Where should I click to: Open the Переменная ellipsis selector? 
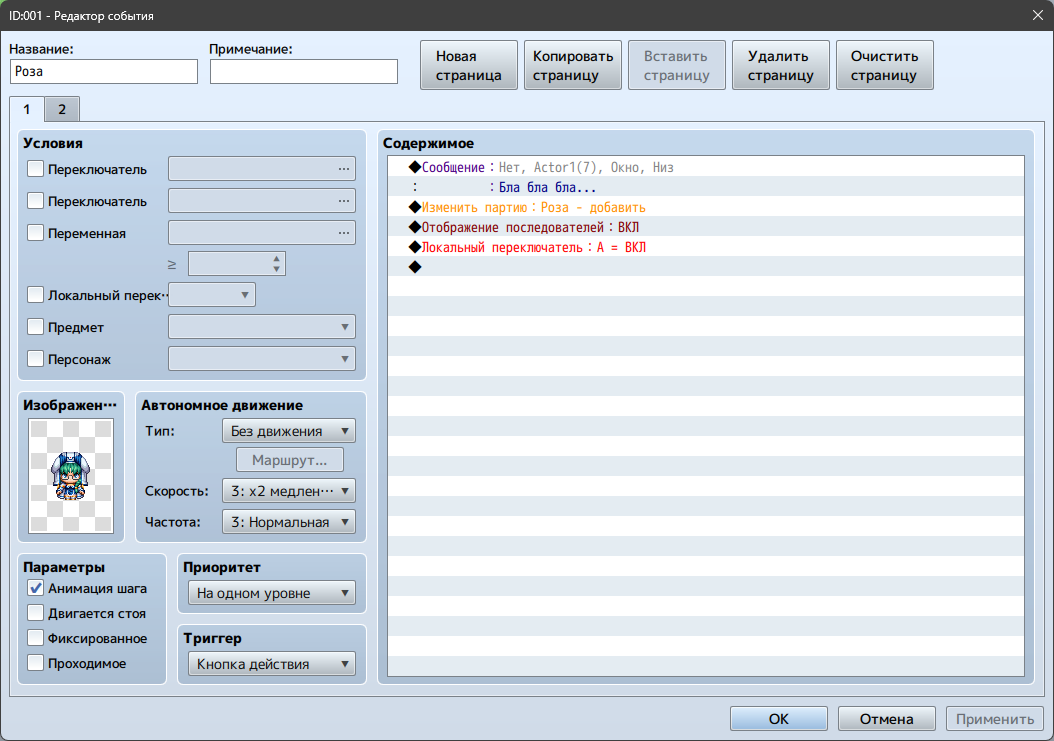point(343,233)
